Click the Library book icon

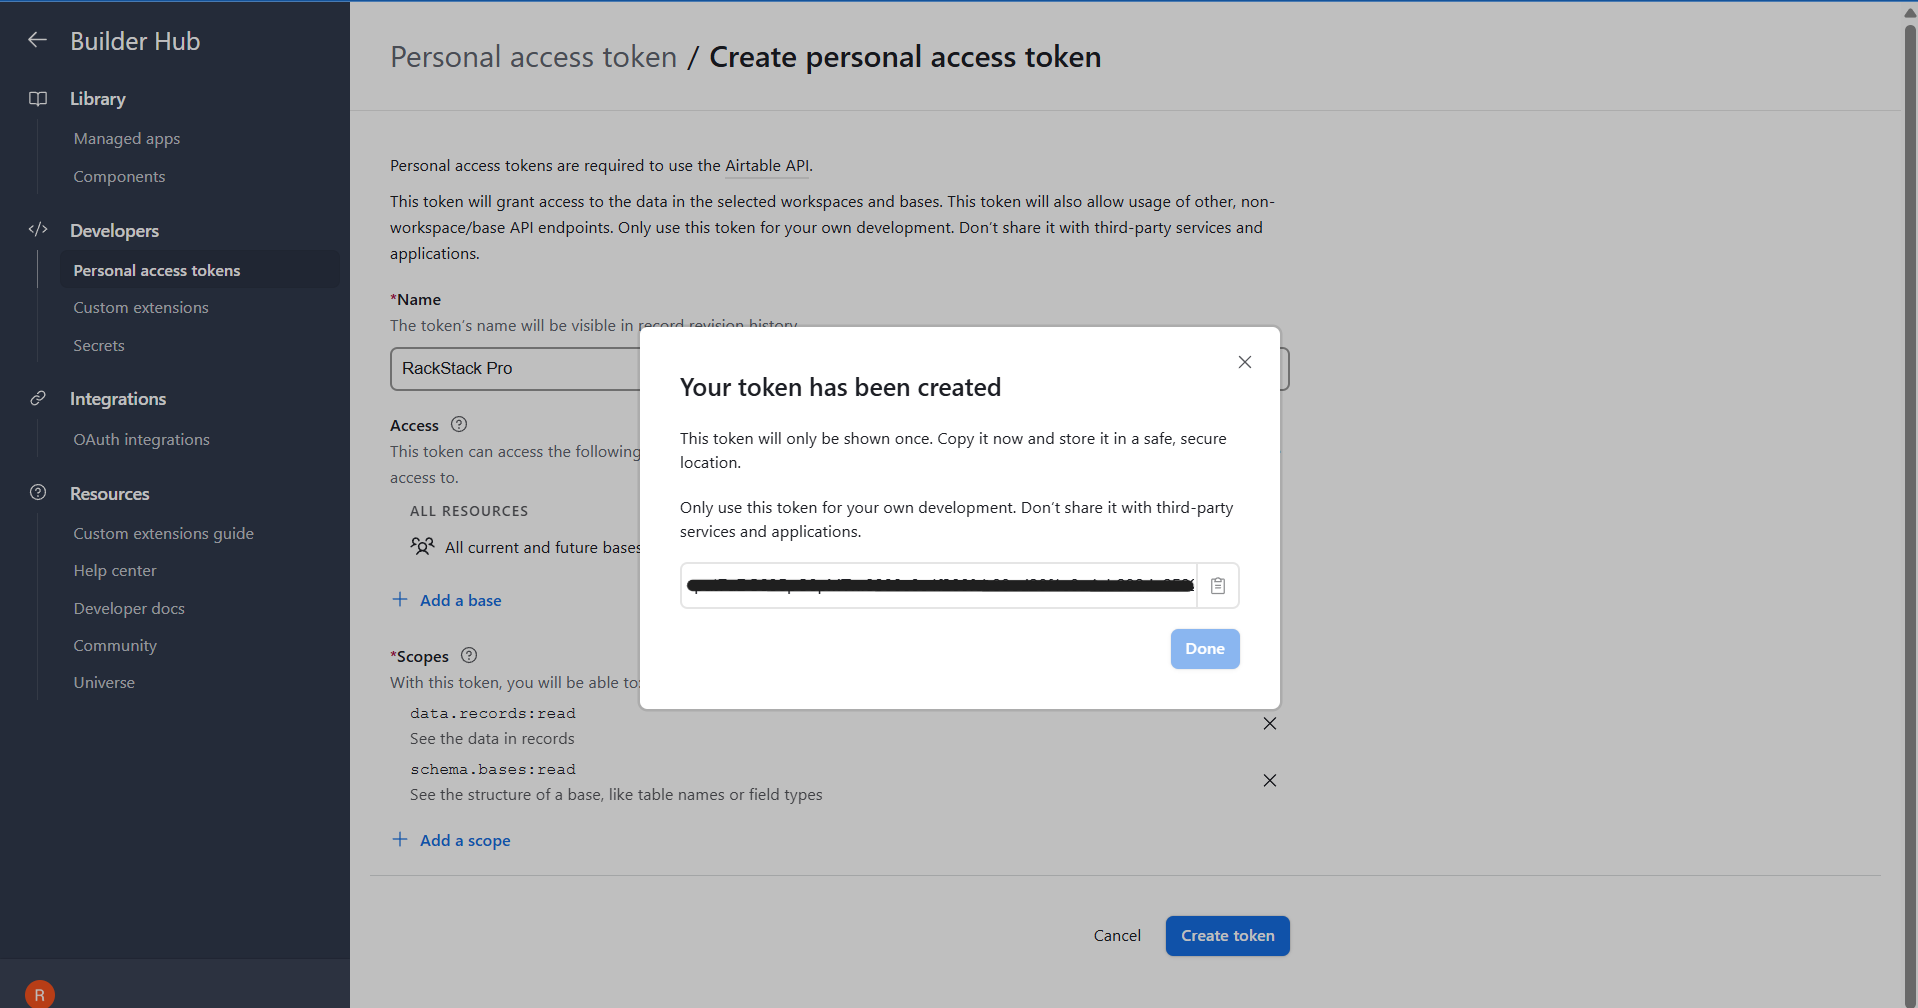[x=38, y=98]
